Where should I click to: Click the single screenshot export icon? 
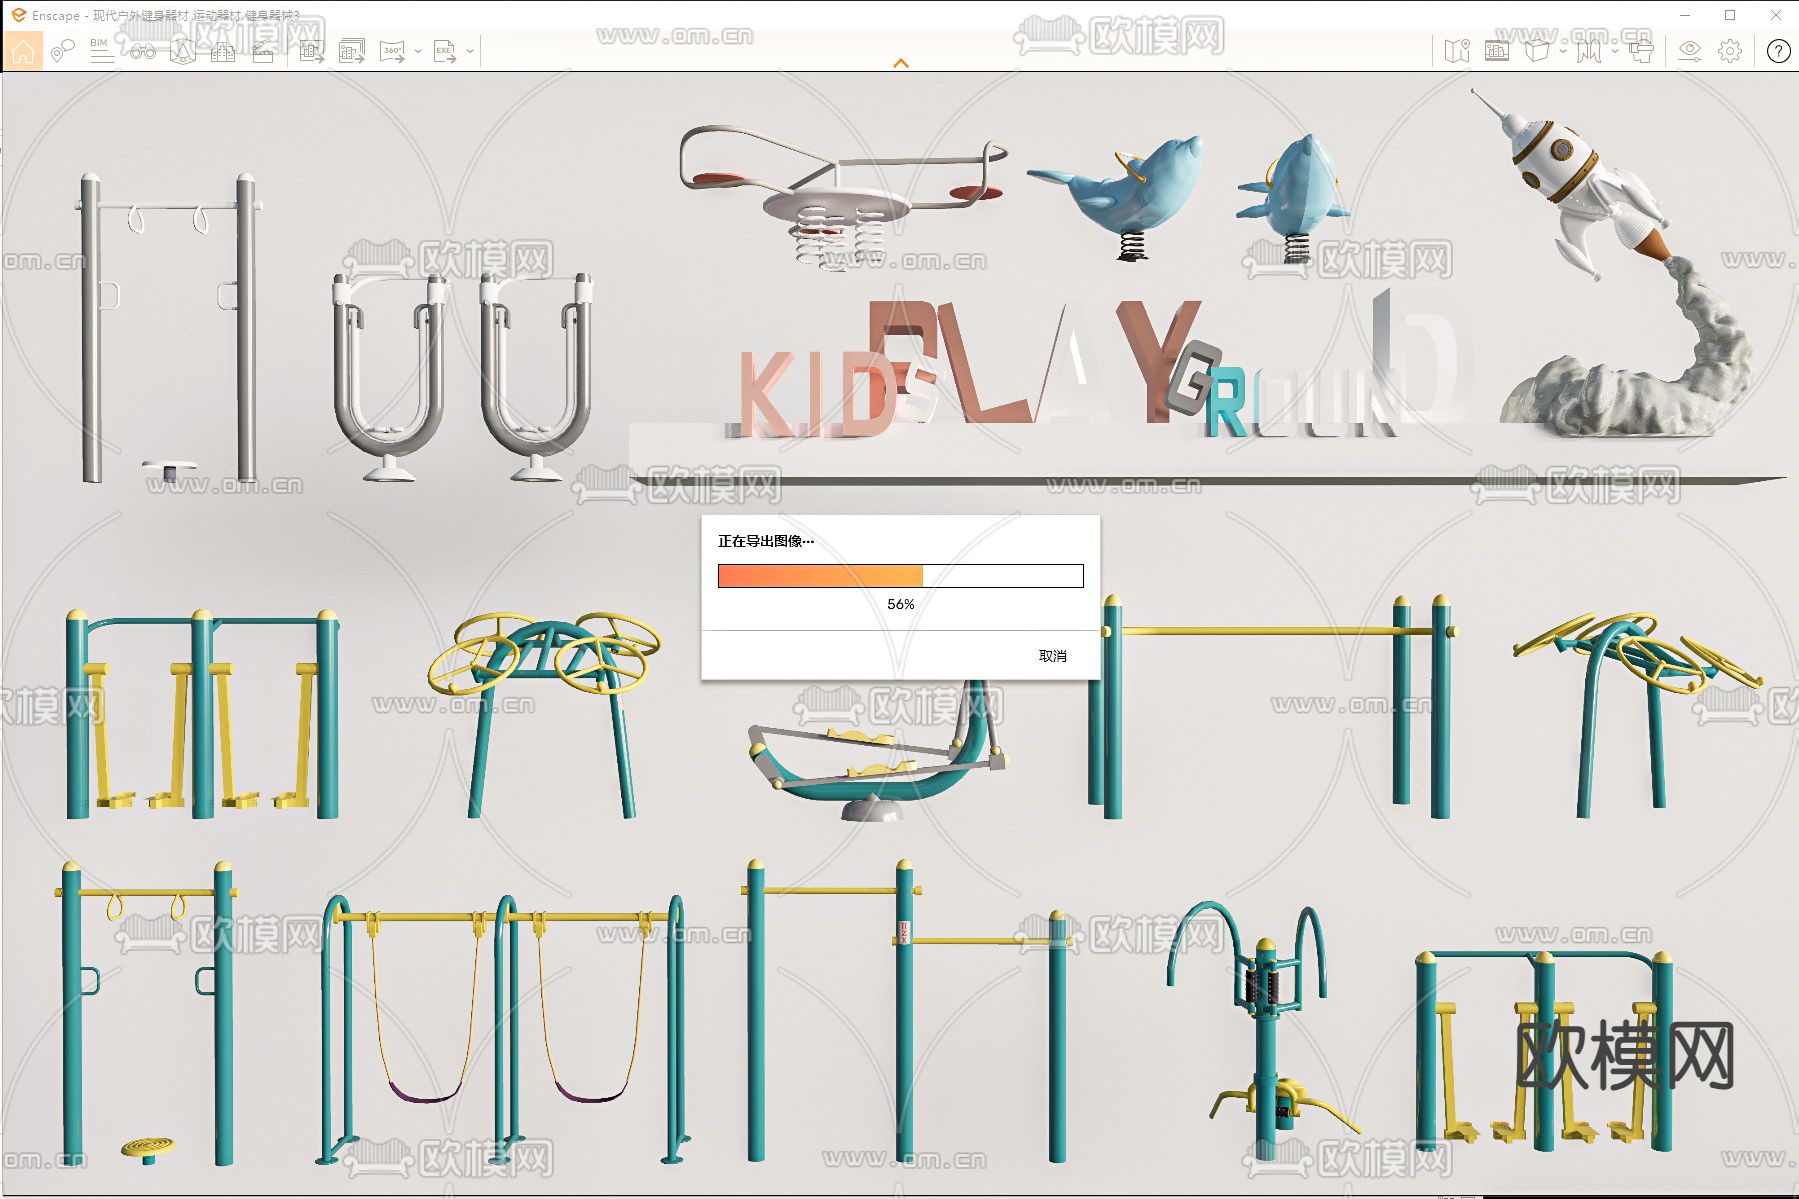[311, 51]
